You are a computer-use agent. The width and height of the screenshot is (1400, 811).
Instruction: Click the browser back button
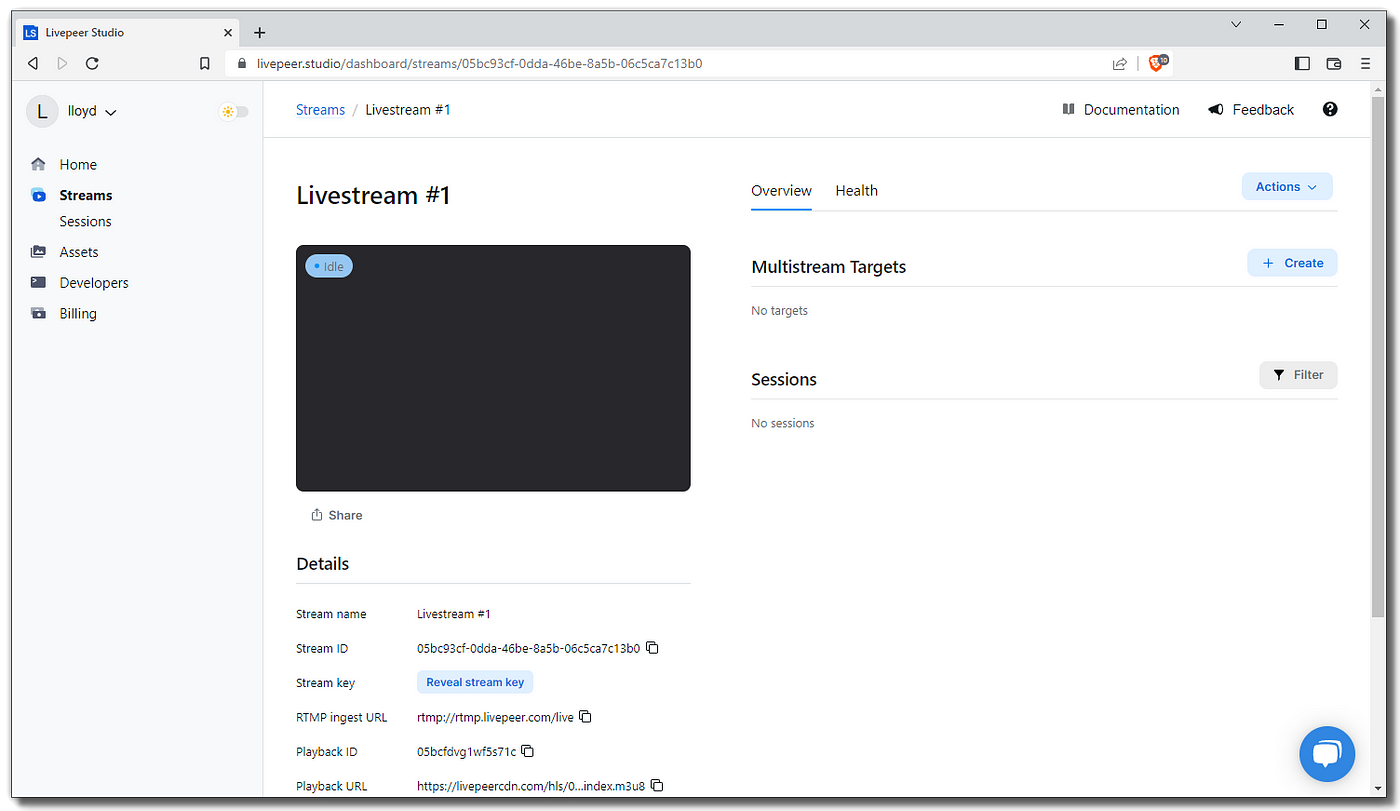[33, 63]
